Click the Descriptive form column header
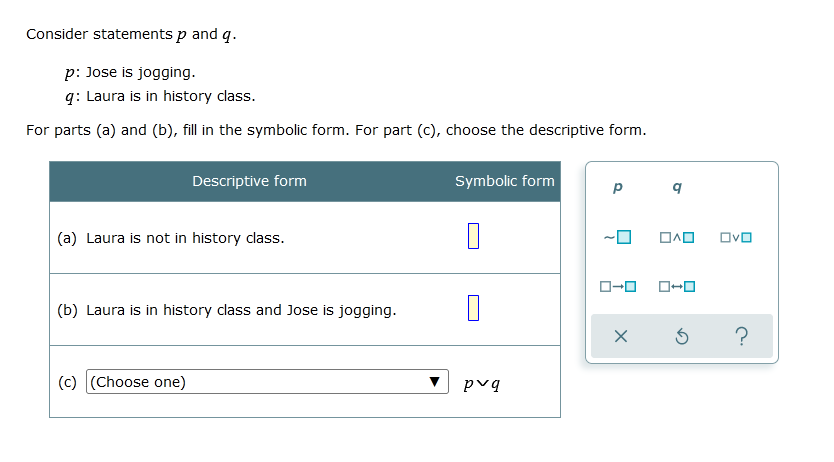Screen dimensions: 834x462 (249, 181)
